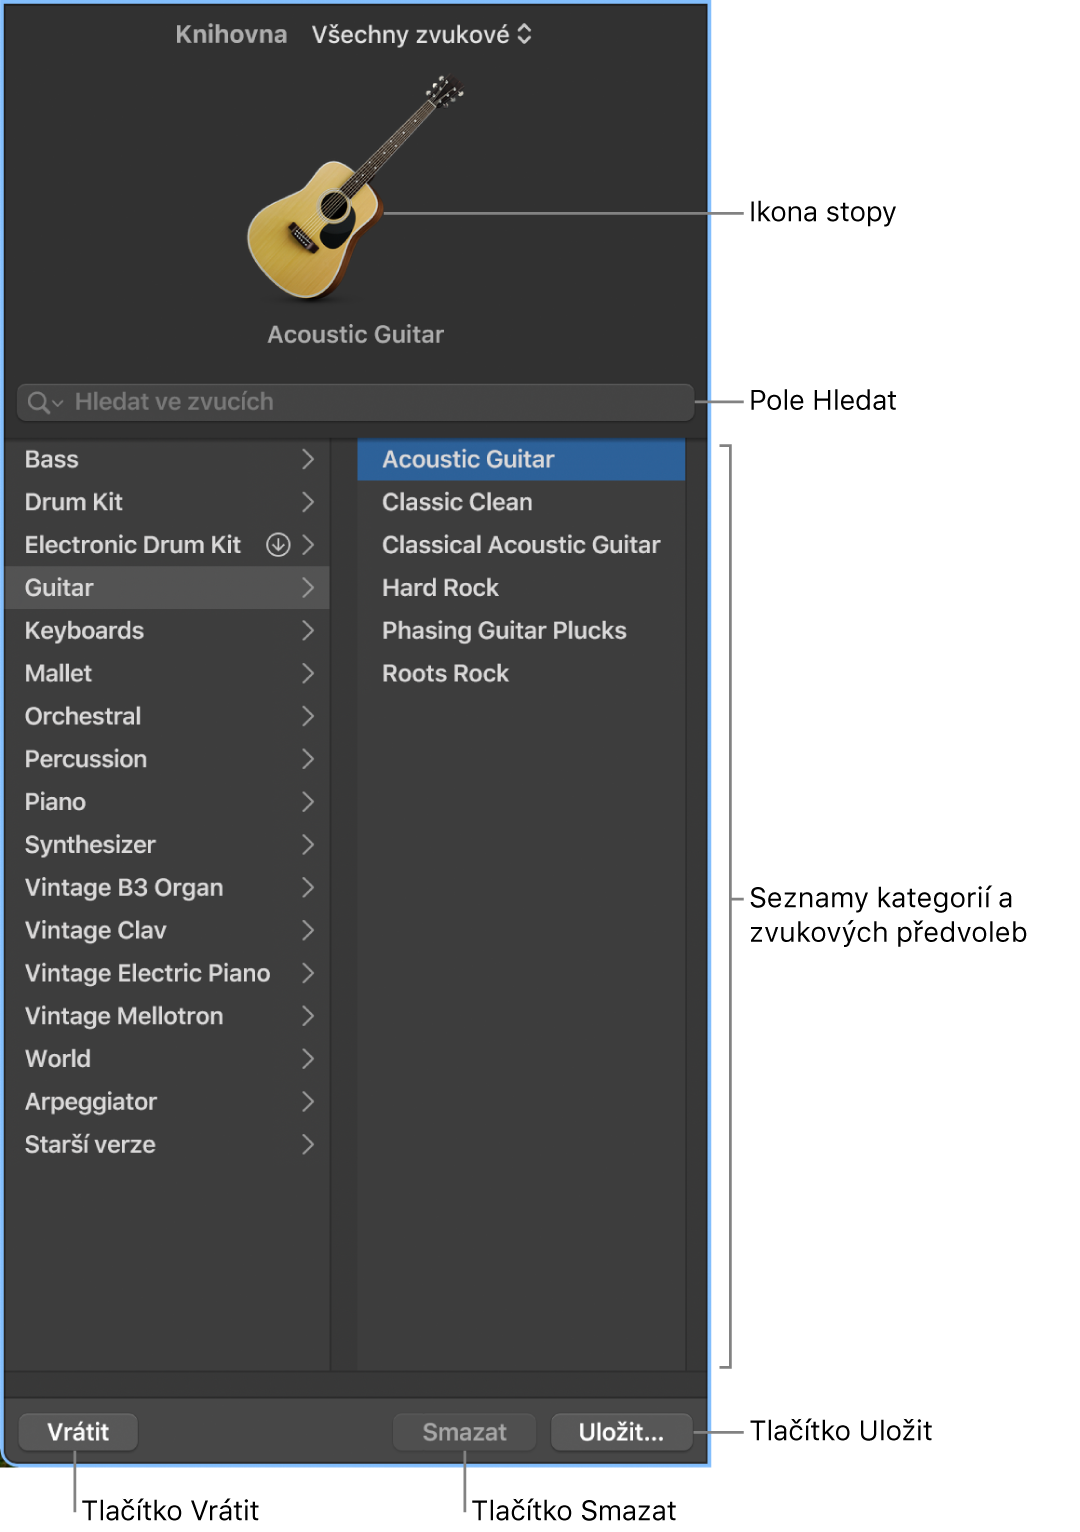The image size is (1080, 1532).
Task: Open the Starší verze category
Action: pyautogui.click(x=90, y=1145)
